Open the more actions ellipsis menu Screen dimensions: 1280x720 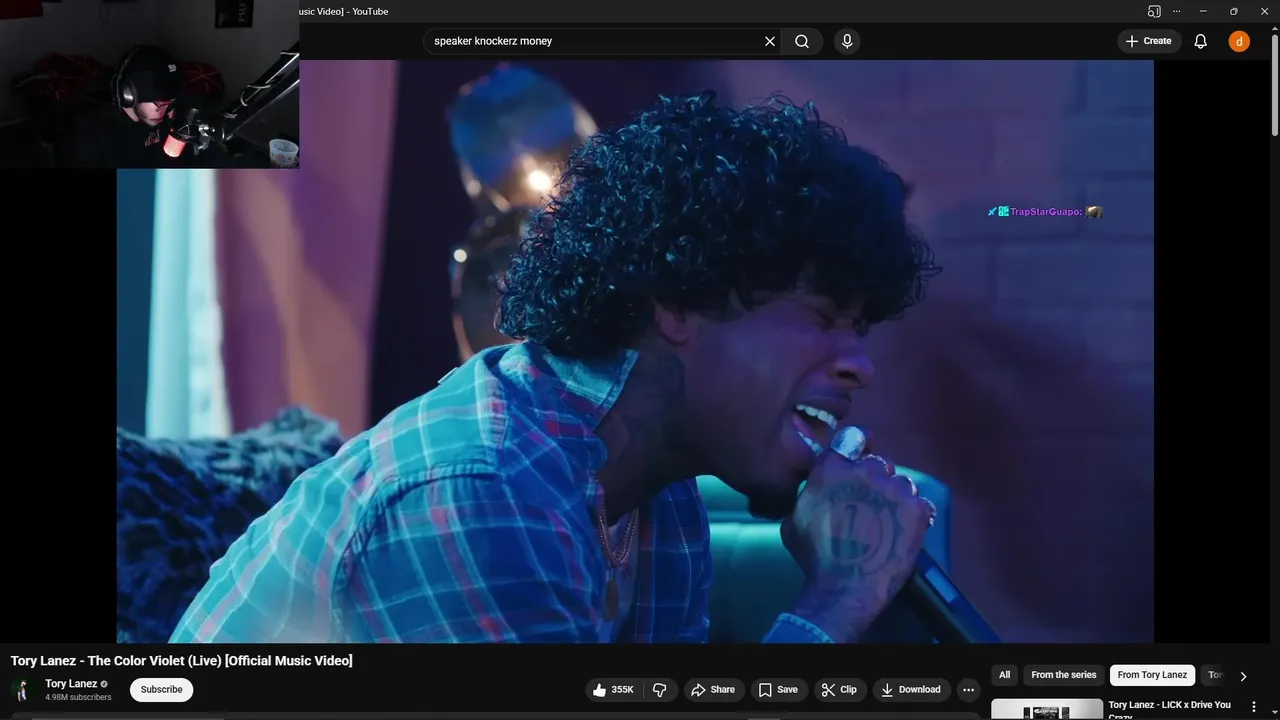(x=968, y=690)
